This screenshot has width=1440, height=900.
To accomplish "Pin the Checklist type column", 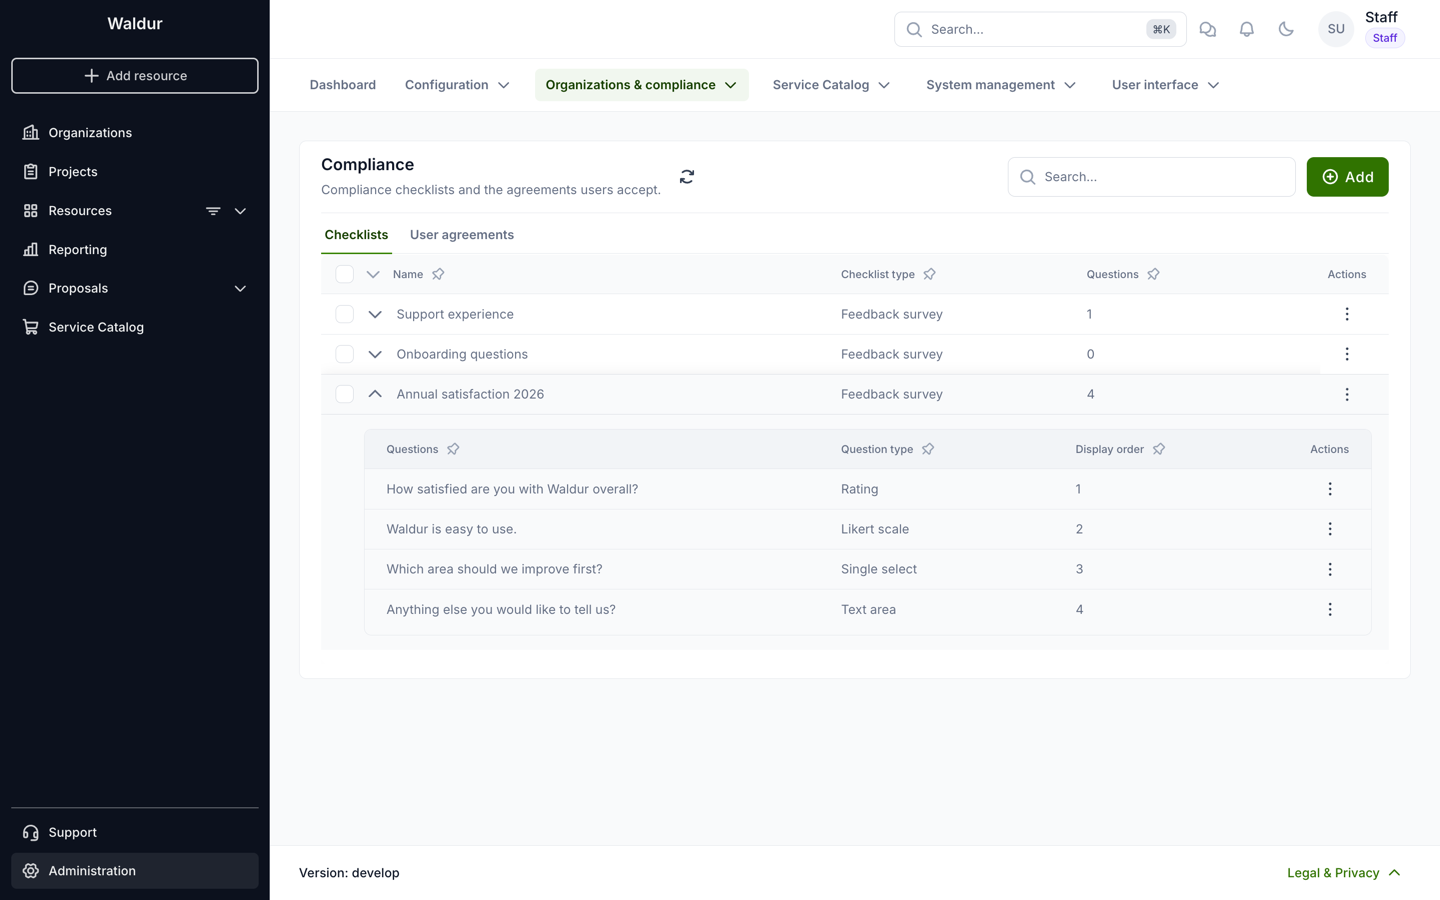I will [x=929, y=274].
